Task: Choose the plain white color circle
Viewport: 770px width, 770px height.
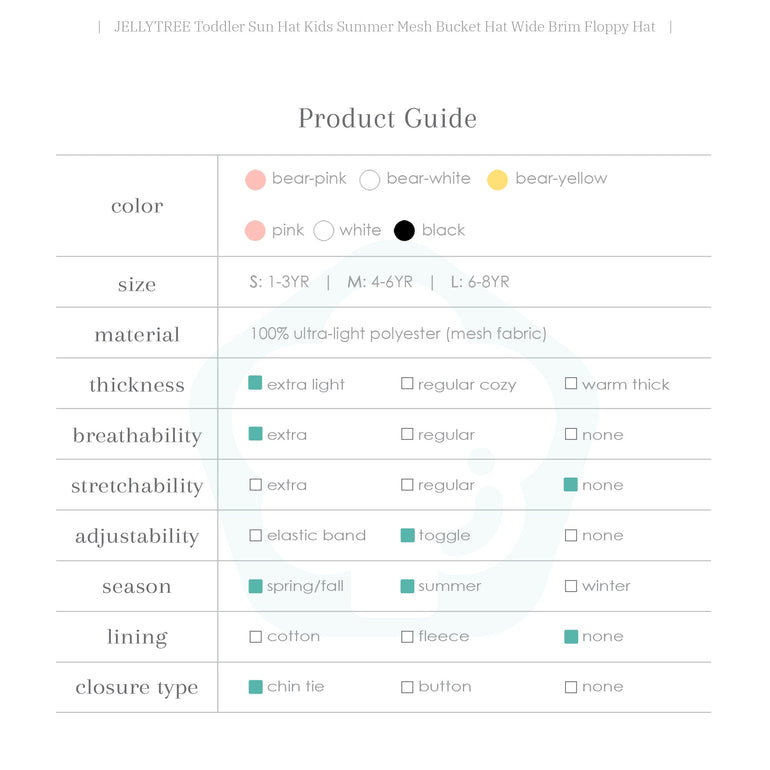Action: [x=323, y=231]
